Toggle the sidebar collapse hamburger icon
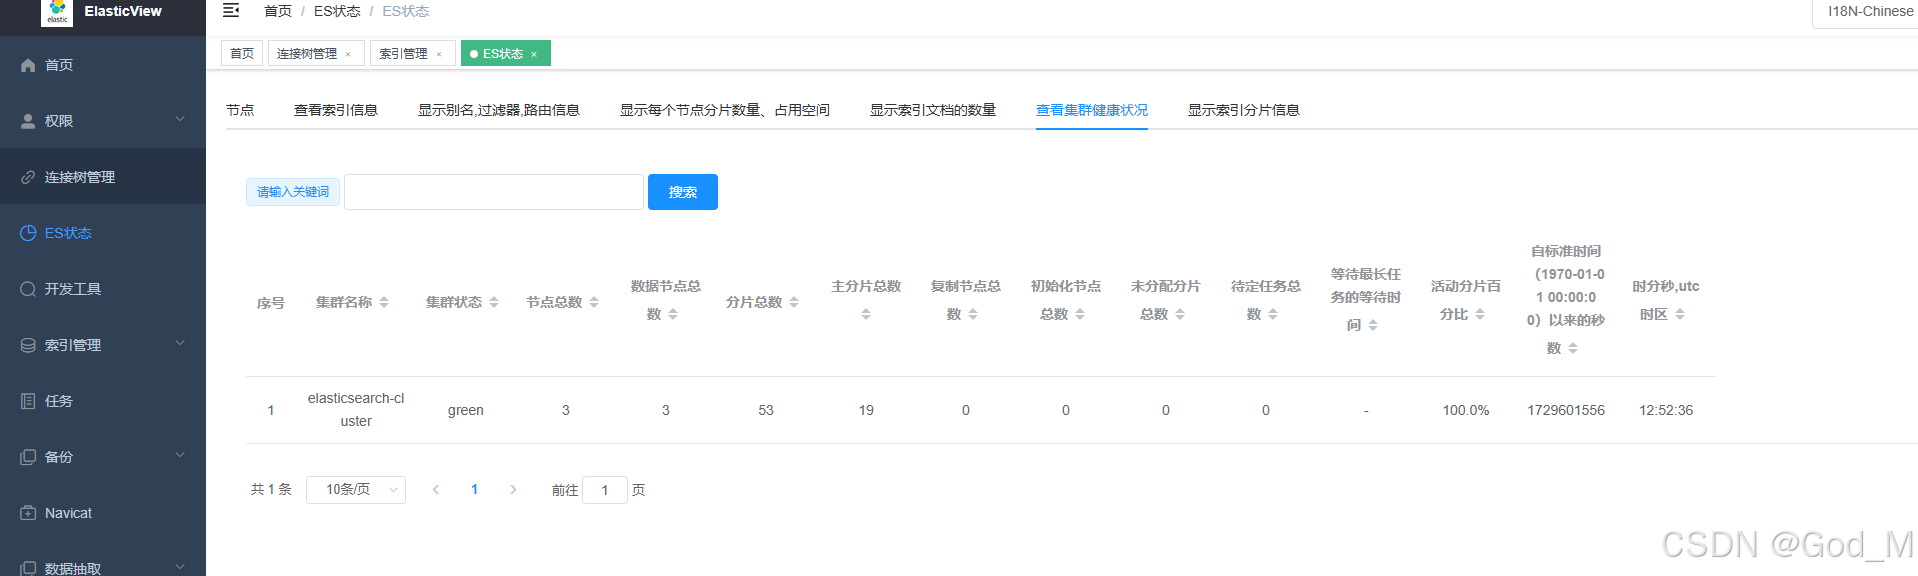 coord(231,11)
